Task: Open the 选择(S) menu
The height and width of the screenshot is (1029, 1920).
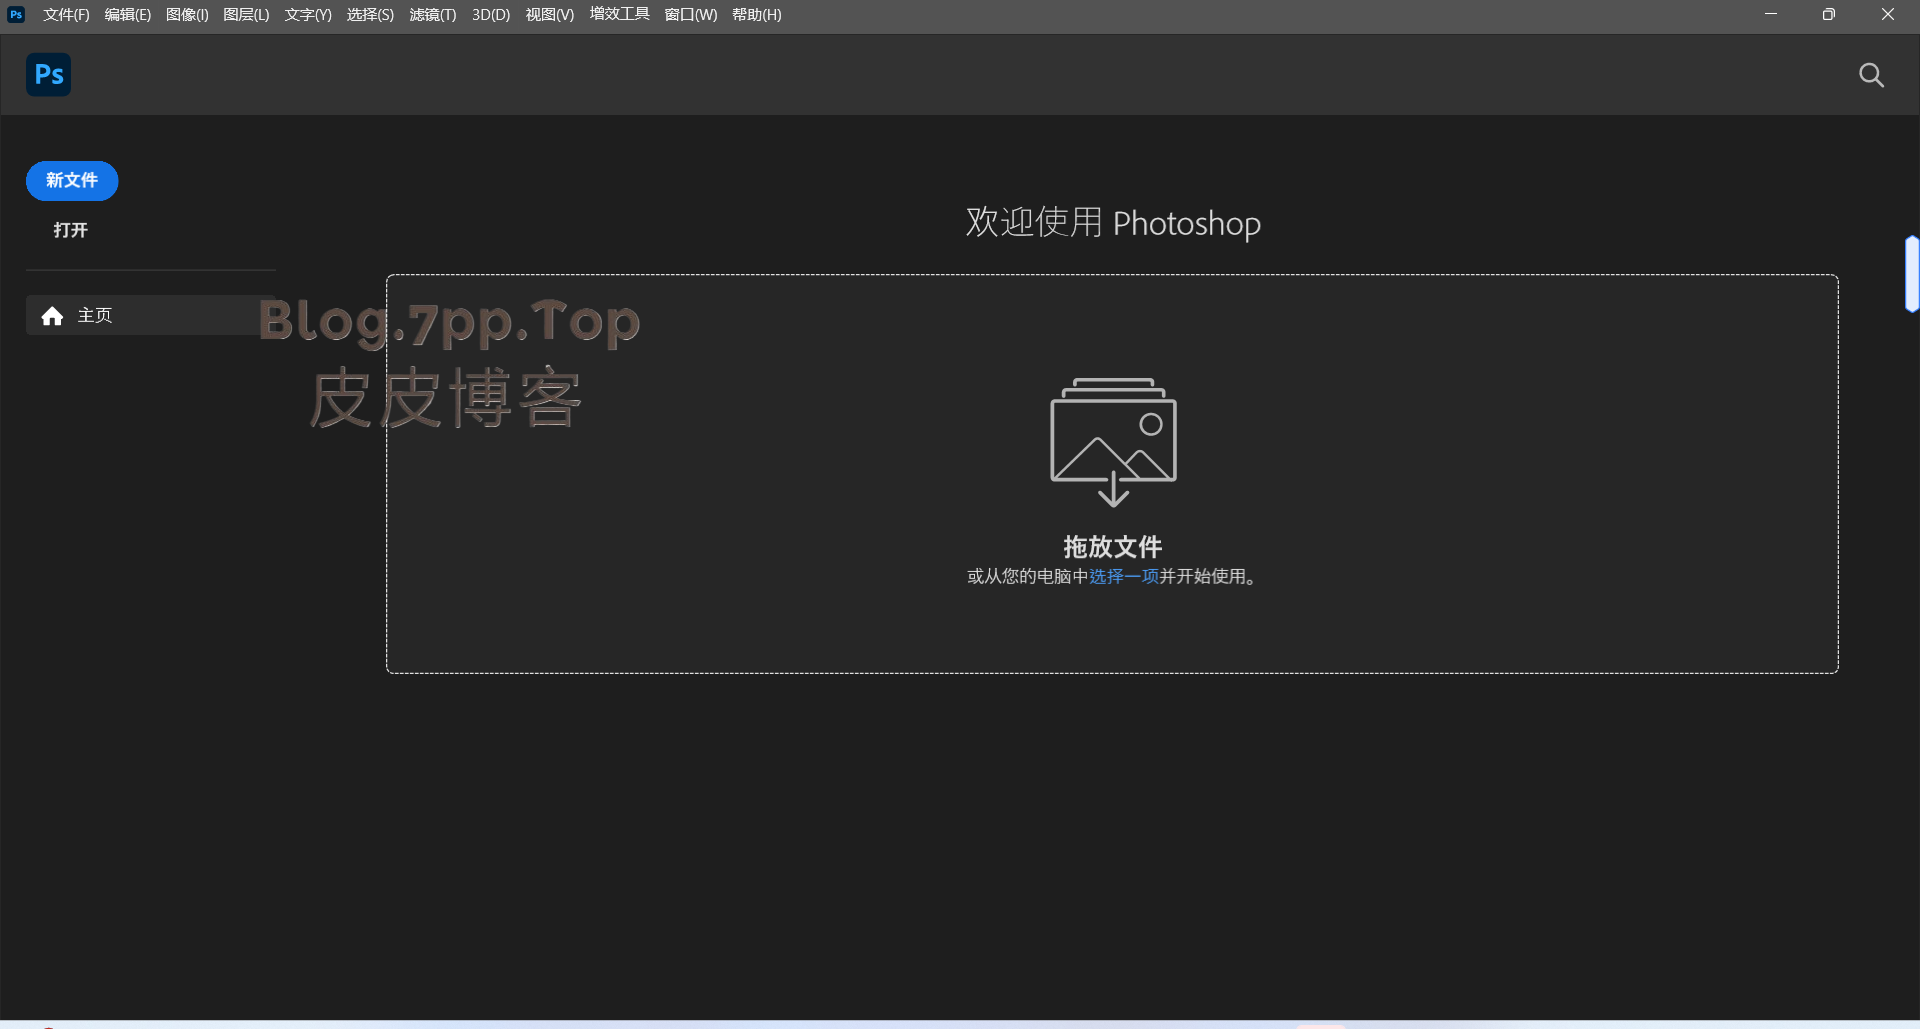Action: (x=370, y=15)
